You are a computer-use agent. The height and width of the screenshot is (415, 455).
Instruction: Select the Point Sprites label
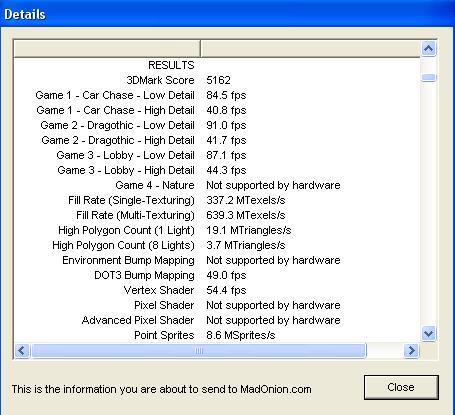pyautogui.click(x=164, y=335)
